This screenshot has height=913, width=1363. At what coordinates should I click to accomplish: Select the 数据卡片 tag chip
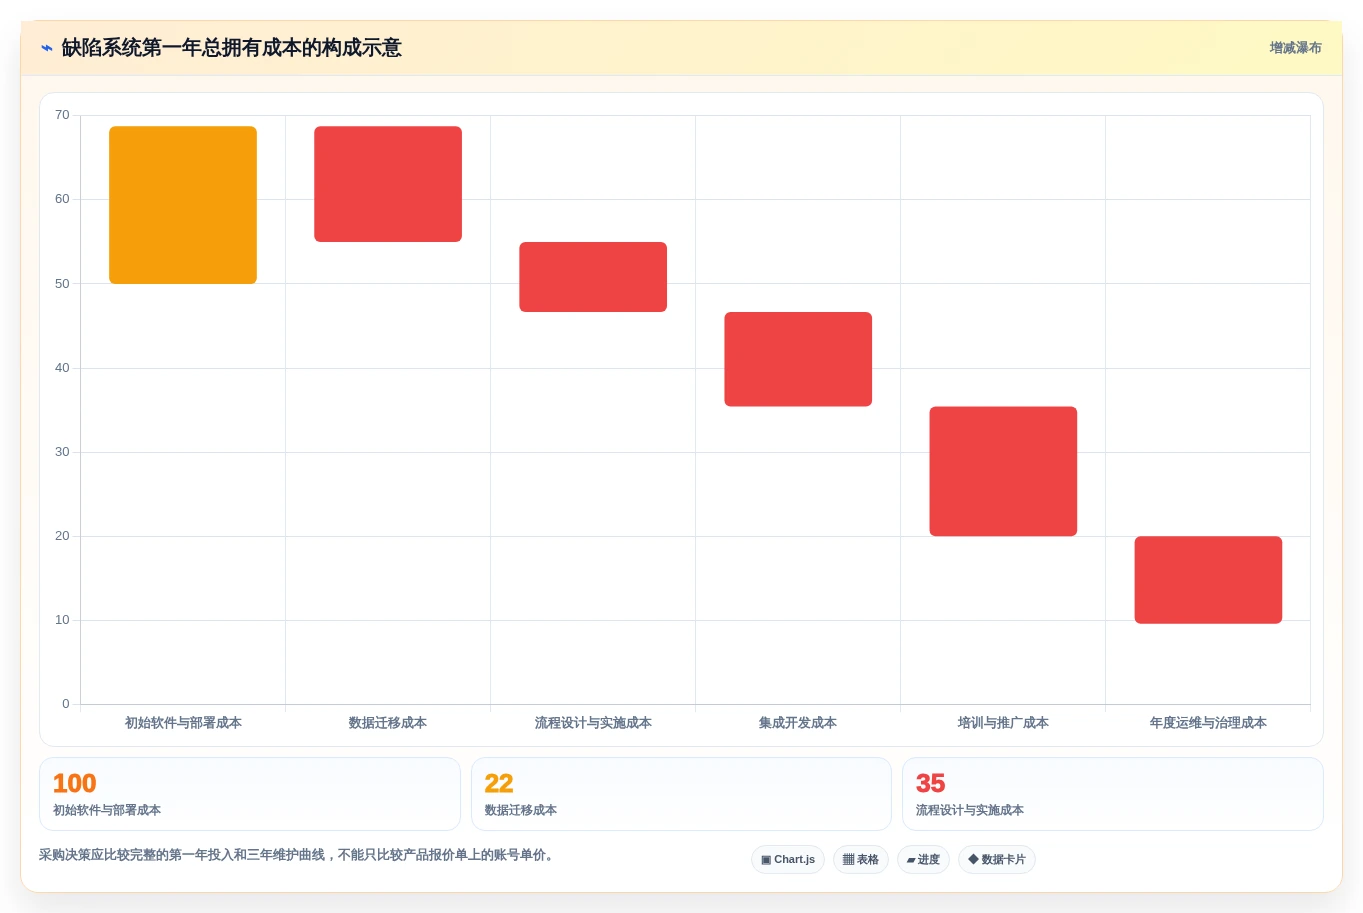(x=997, y=860)
